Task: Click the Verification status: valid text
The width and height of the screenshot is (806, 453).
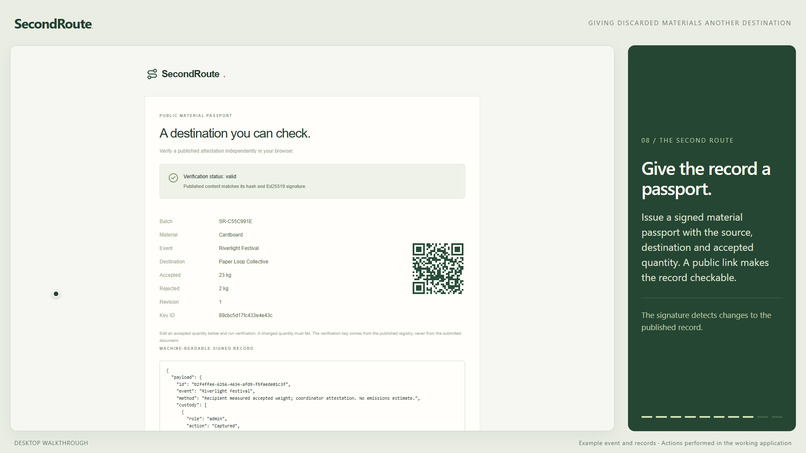Action: pyautogui.click(x=210, y=176)
